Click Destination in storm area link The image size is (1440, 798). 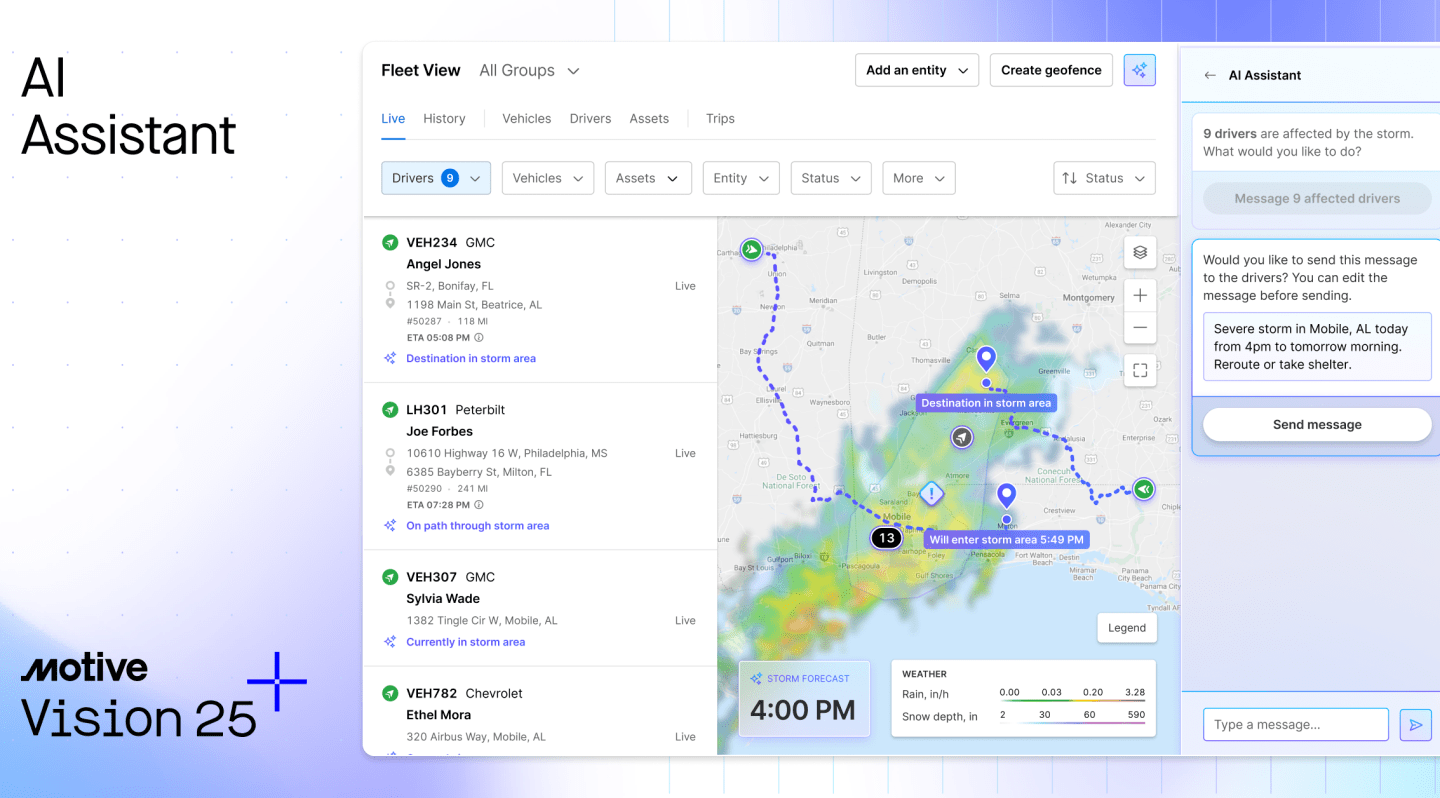(470, 358)
